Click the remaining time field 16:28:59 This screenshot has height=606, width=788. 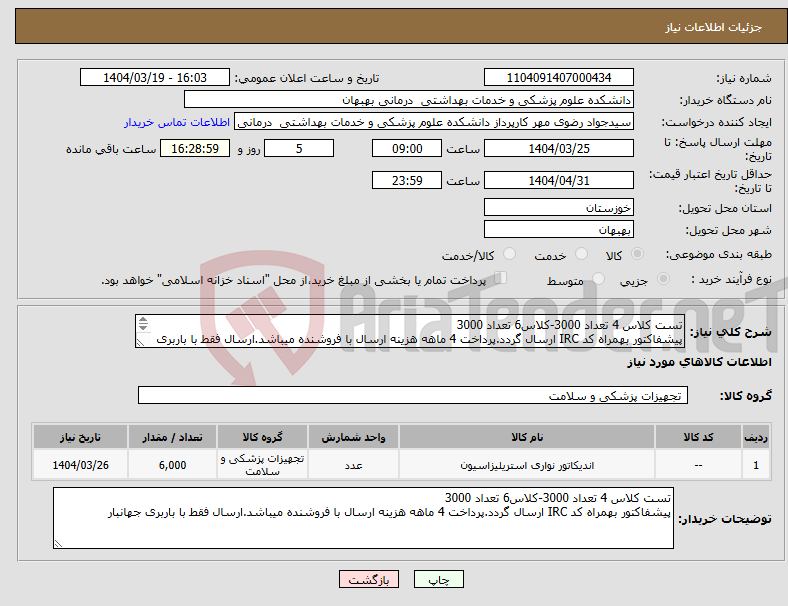click(x=195, y=148)
